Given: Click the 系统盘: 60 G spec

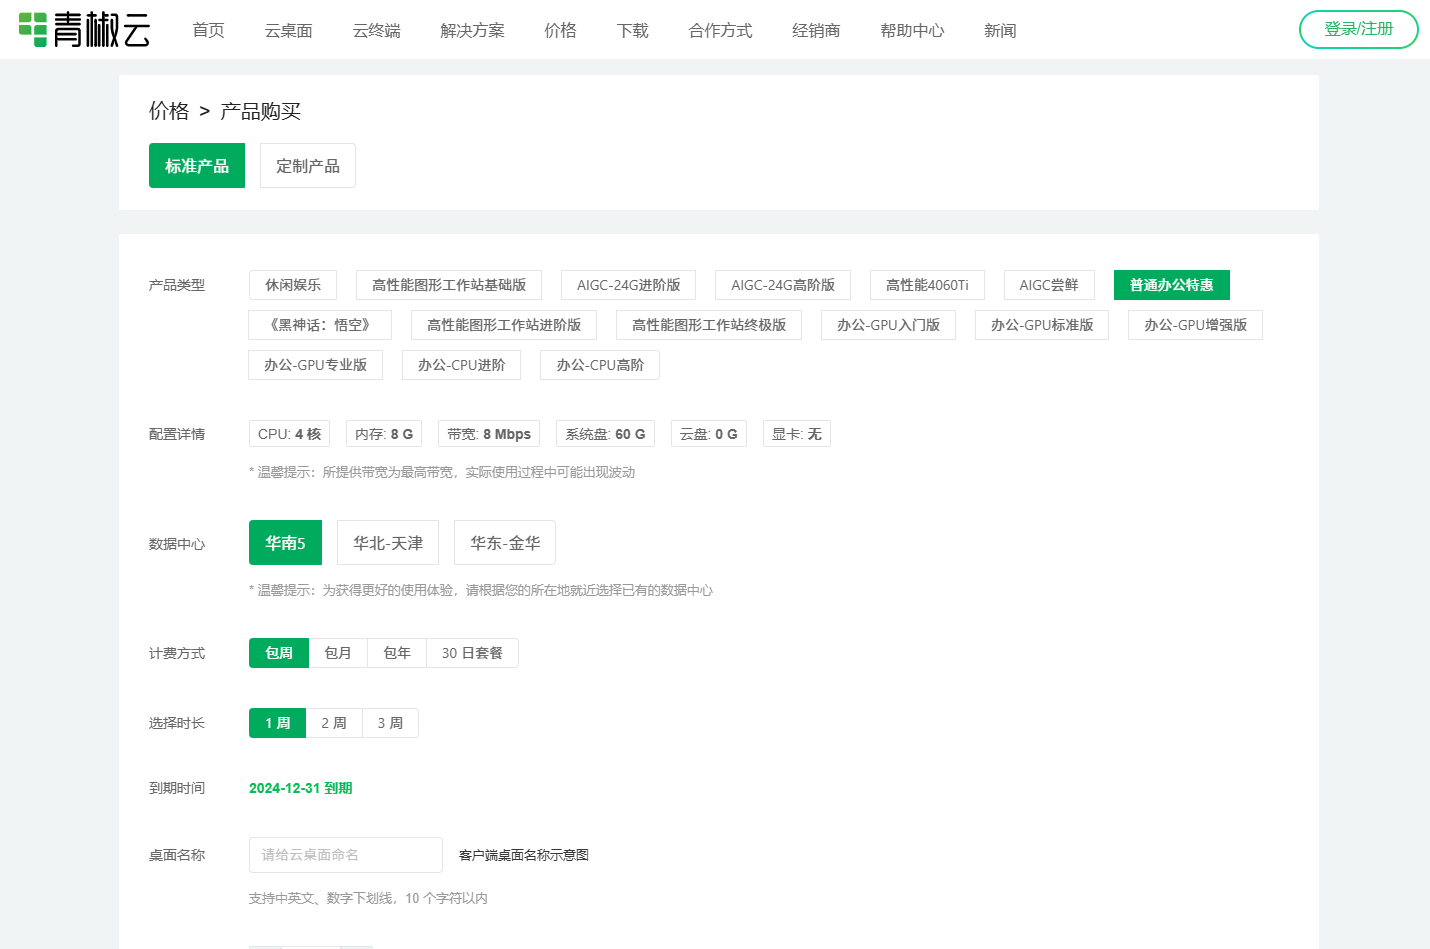Looking at the screenshot, I should coord(605,434).
